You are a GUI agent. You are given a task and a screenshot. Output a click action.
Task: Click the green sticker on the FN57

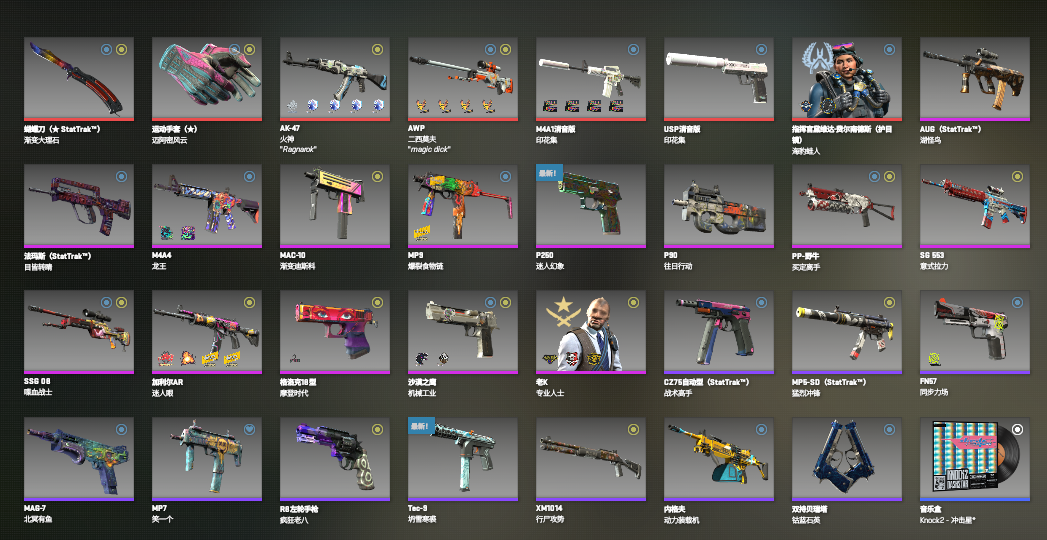tap(934, 360)
